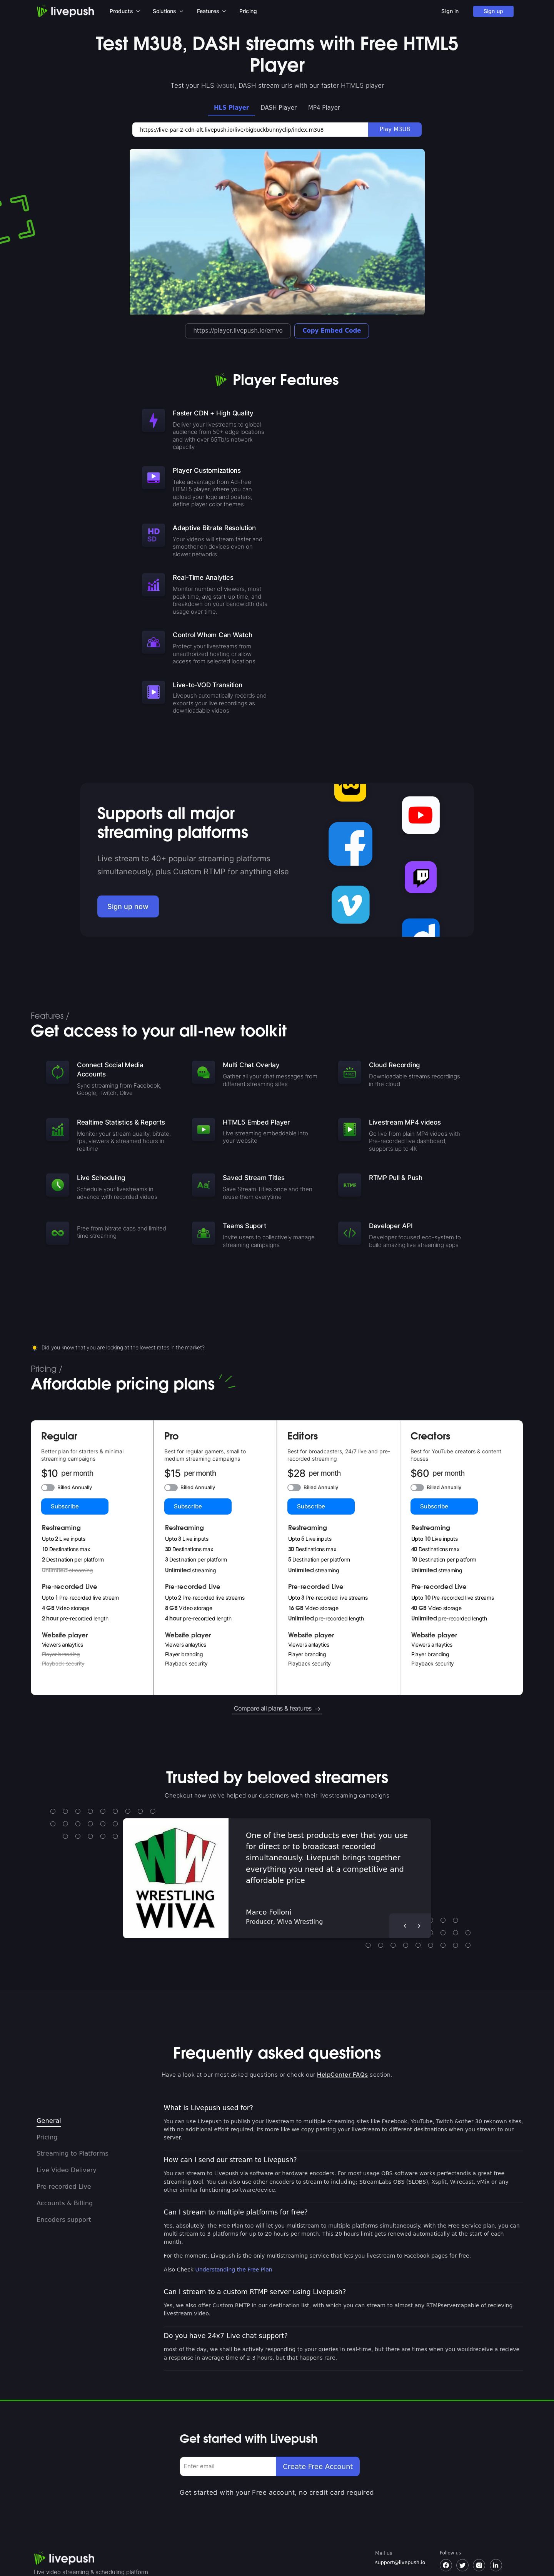Click the YouTube platform icon
Image resolution: width=554 pixels, height=2576 pixels.
pyautogui.click(x=420, y=815)
